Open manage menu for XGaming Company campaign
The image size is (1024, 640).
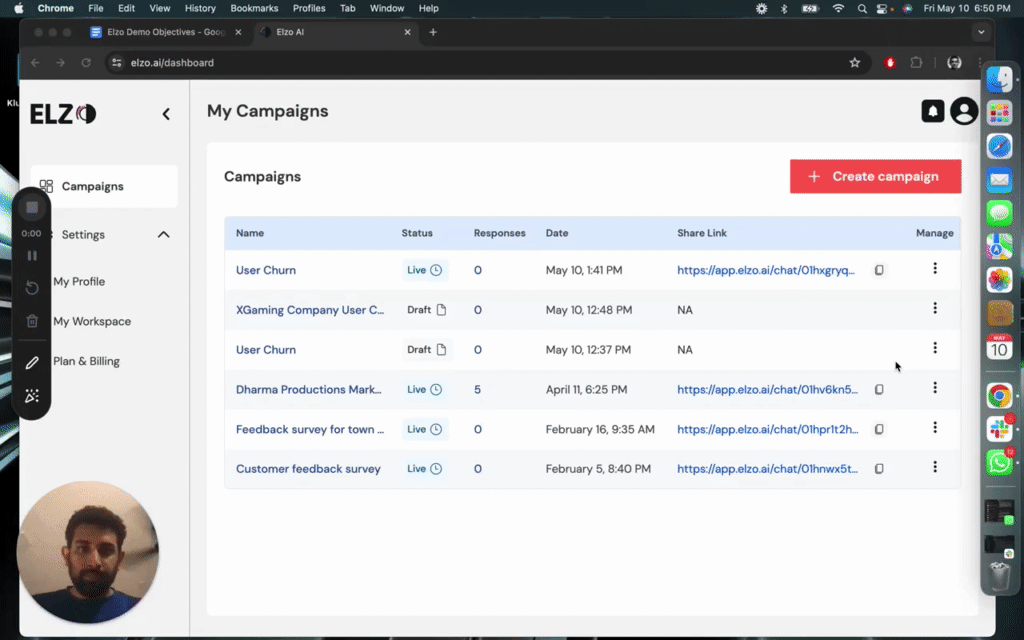(x=935, y=309)
